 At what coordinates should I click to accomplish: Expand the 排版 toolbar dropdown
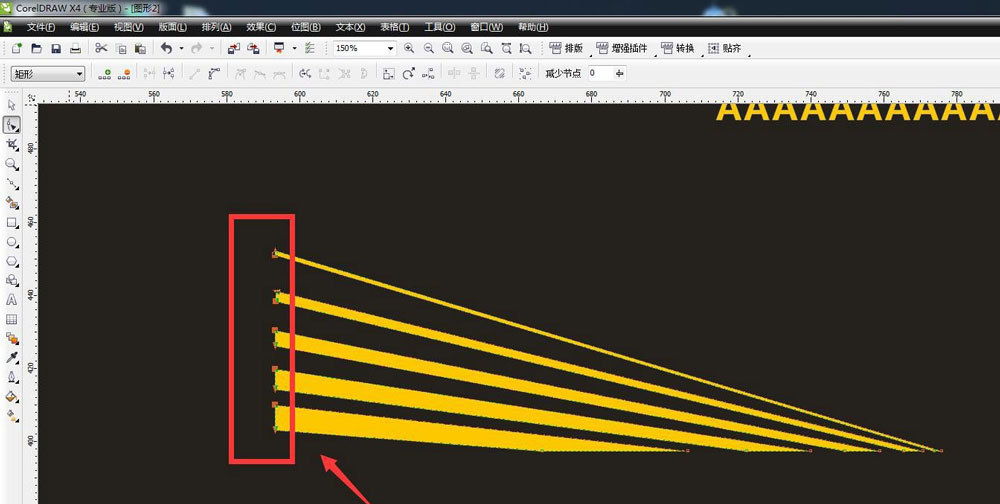coord(567,48)
